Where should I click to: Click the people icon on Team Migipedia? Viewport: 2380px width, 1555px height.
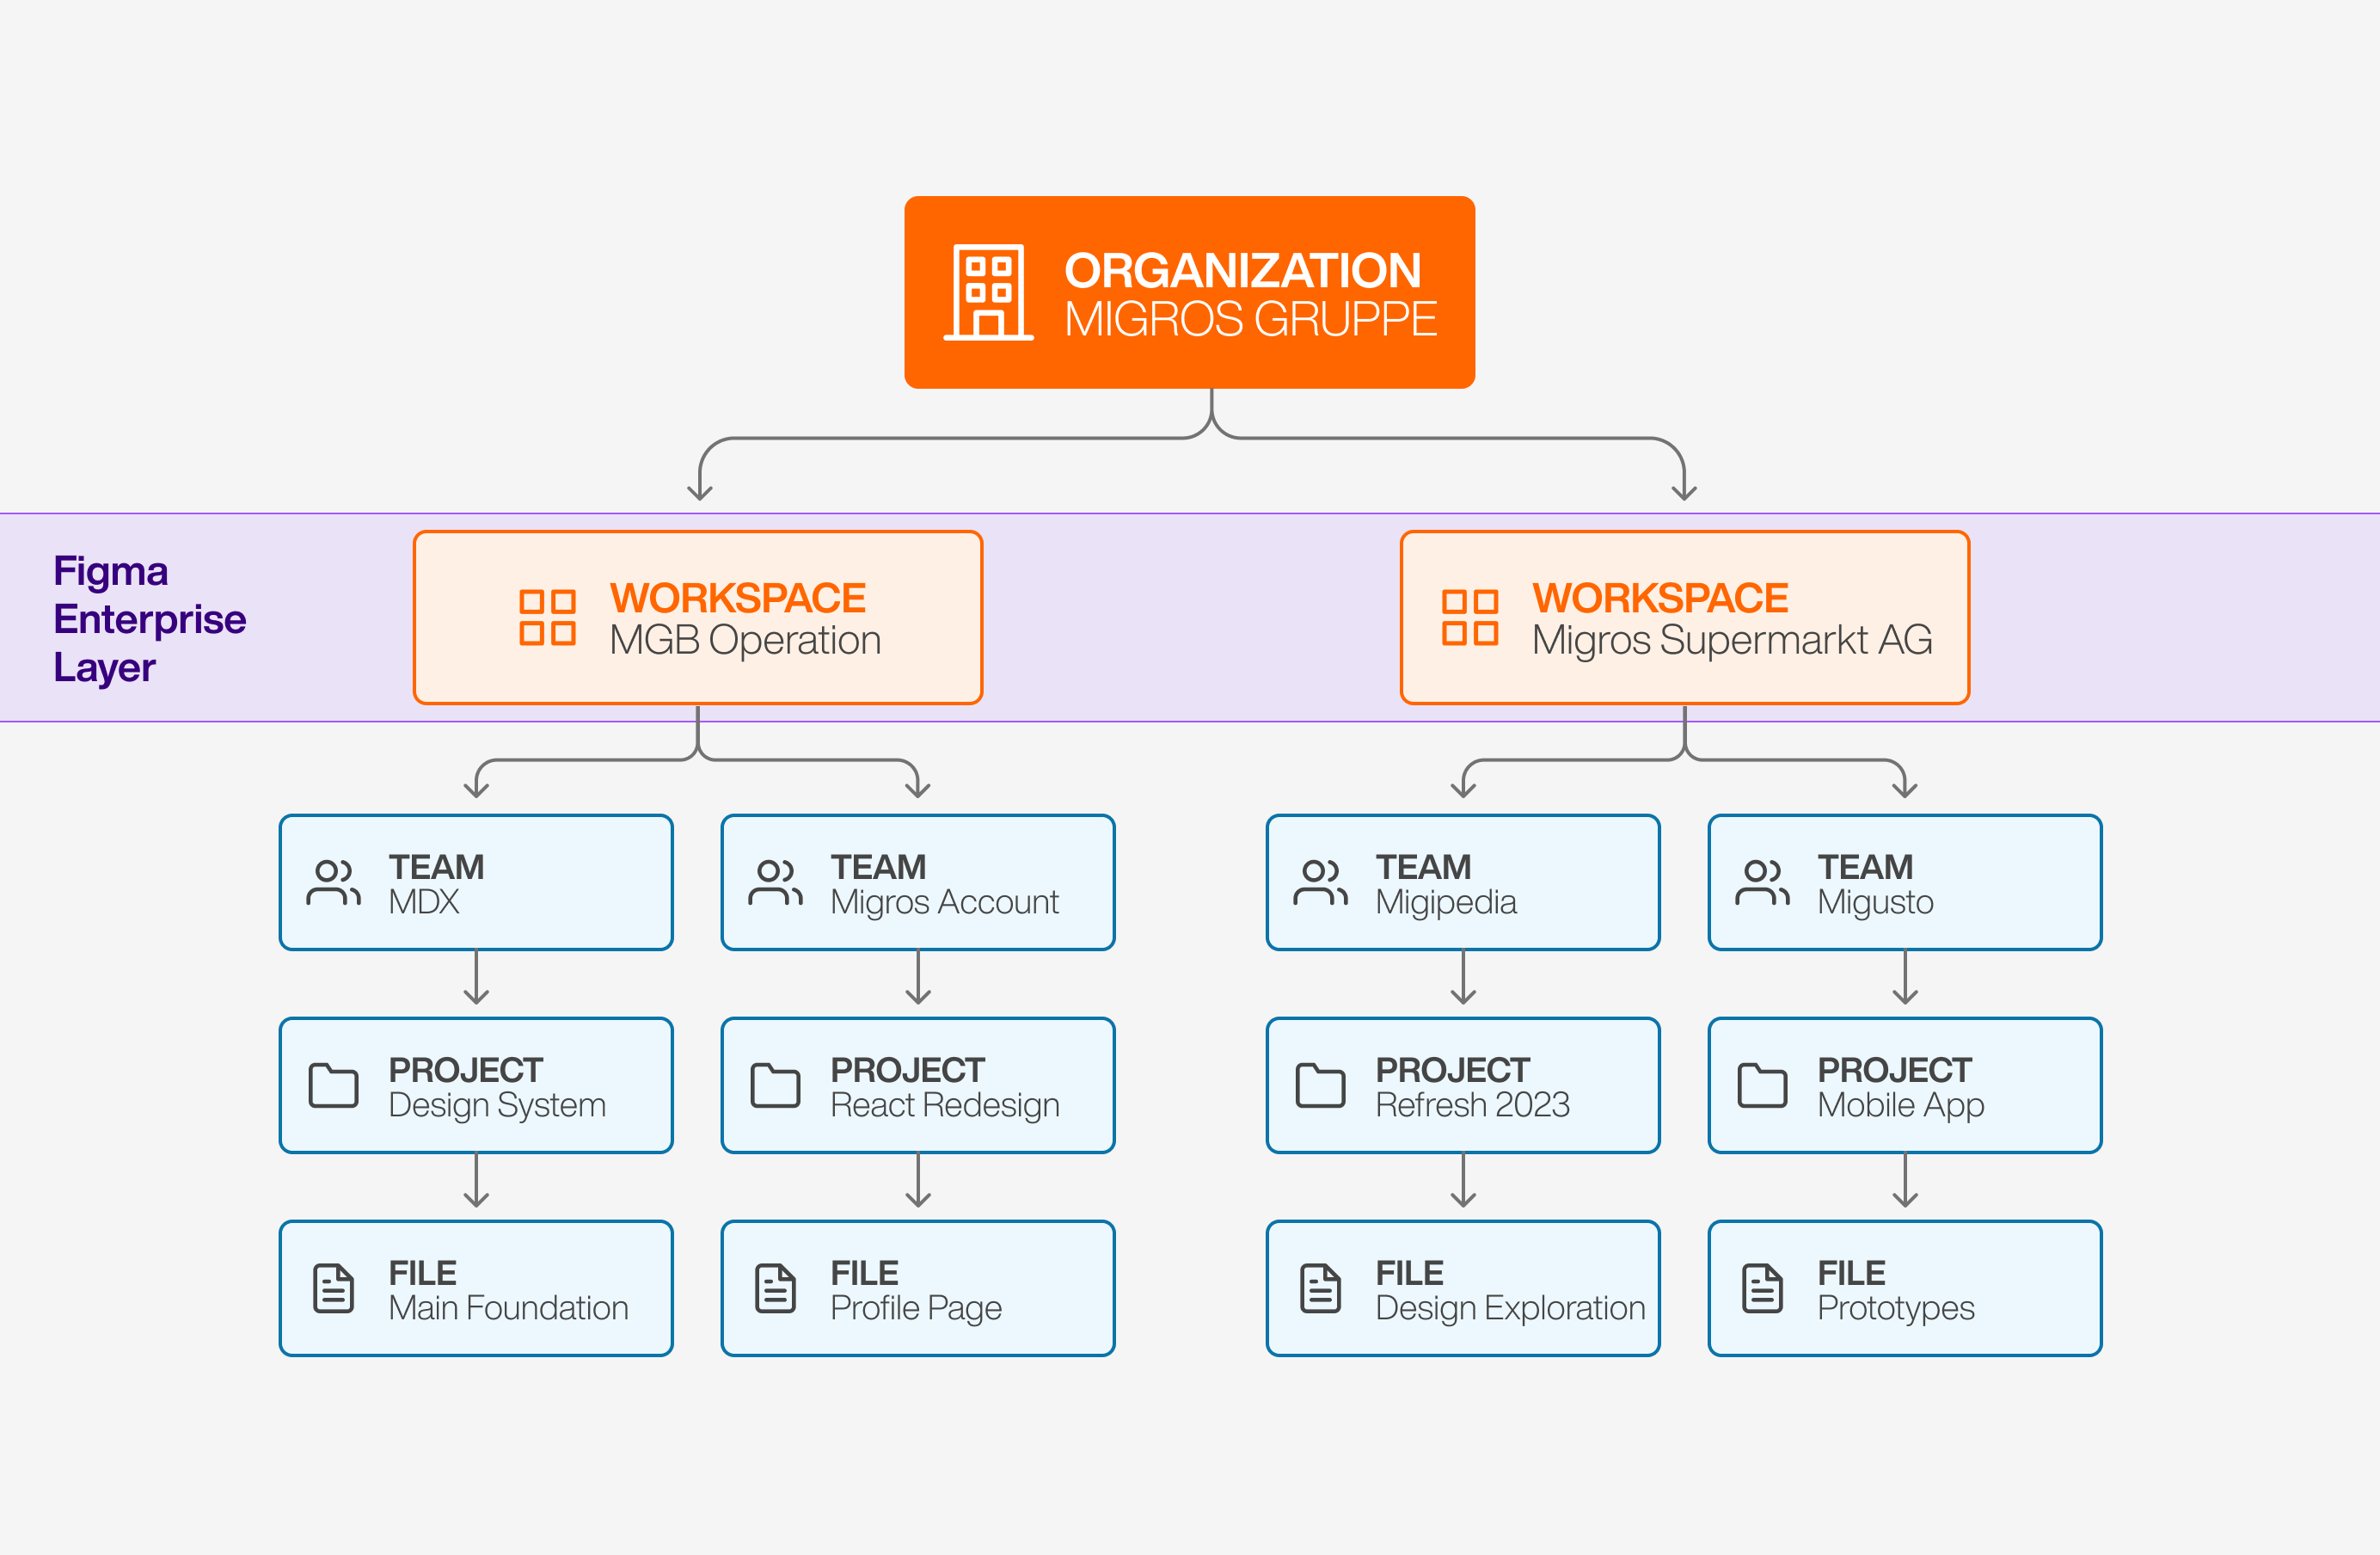(x=1318, y=881)
